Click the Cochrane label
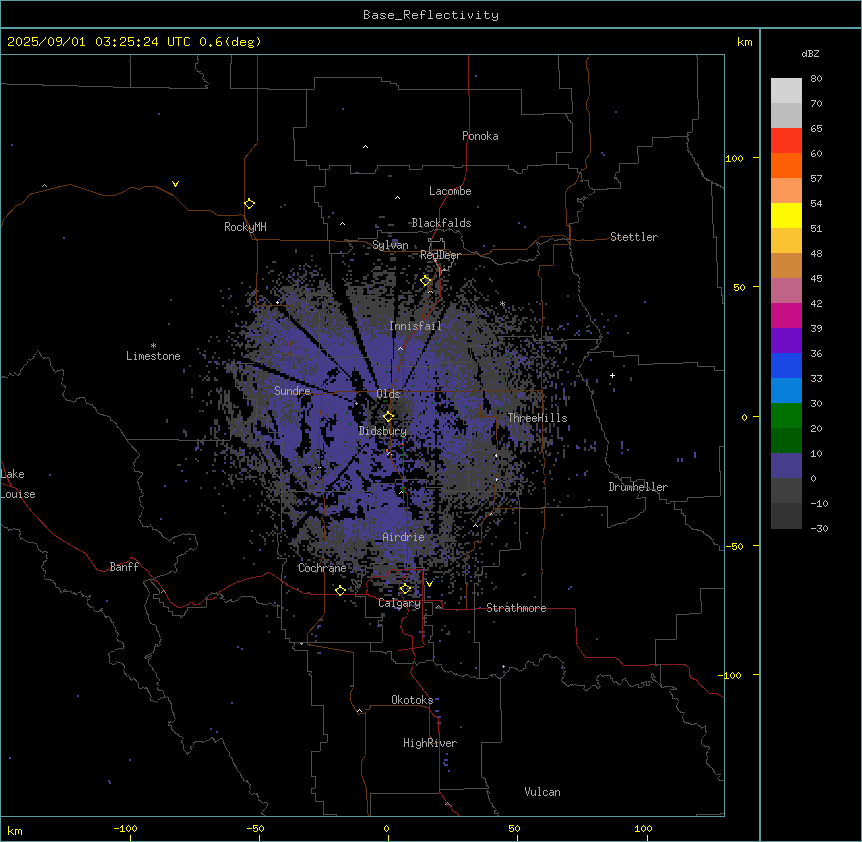The width and height of the screenshot is (862, 842). click(x=322, y=568)
